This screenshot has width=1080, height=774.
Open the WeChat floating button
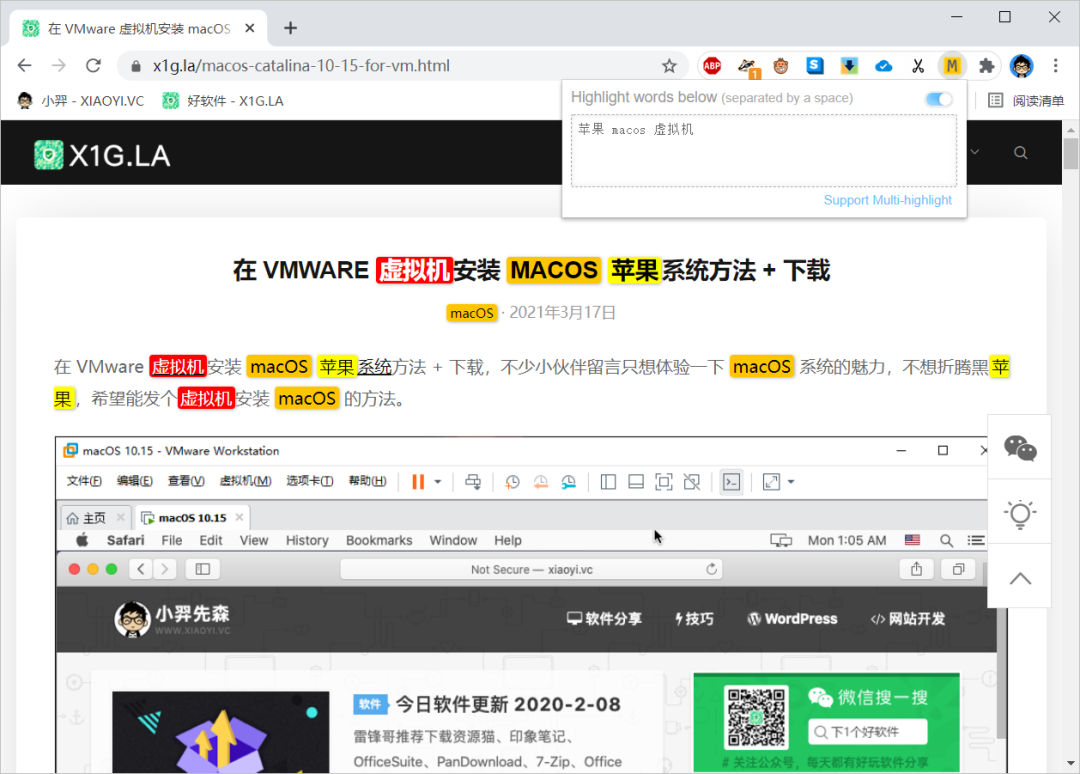click(x=1020, y=448)
